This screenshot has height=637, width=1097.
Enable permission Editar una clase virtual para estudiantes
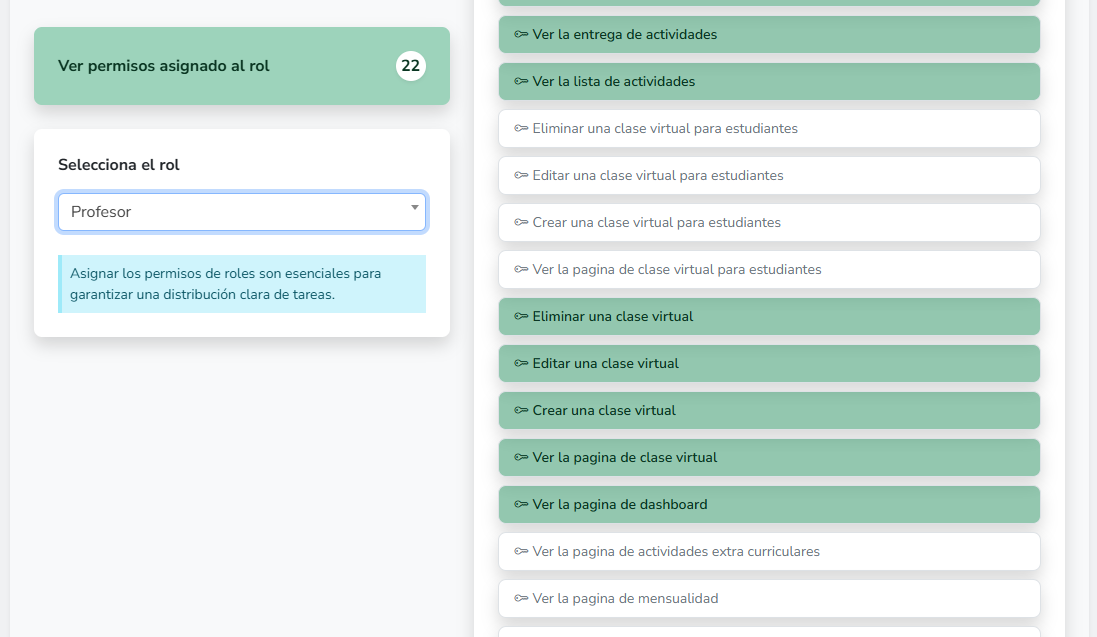pos(769,175)
